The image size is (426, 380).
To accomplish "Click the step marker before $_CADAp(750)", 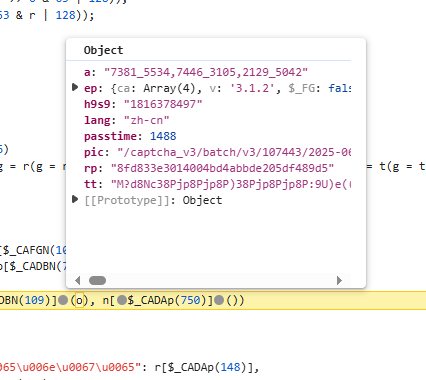I will [x=122, y=300].
